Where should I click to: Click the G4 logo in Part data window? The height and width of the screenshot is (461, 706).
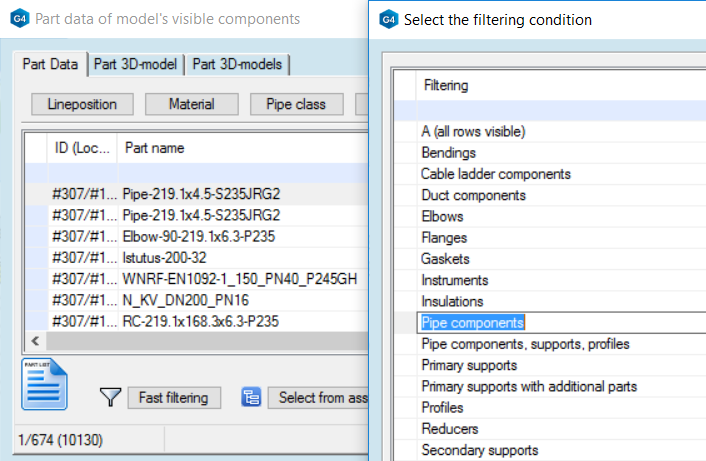[18, 19]
